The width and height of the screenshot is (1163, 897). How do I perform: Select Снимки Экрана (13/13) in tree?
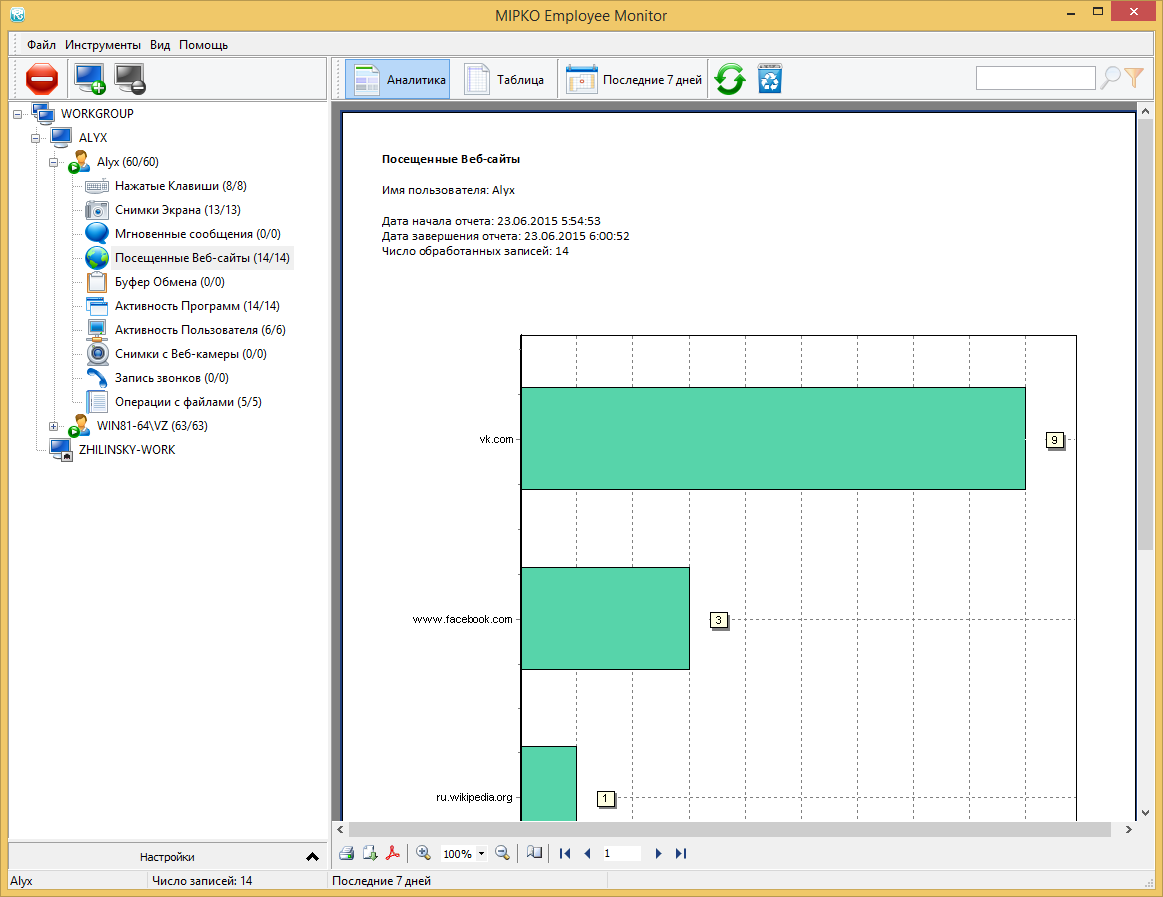point(177,210)
